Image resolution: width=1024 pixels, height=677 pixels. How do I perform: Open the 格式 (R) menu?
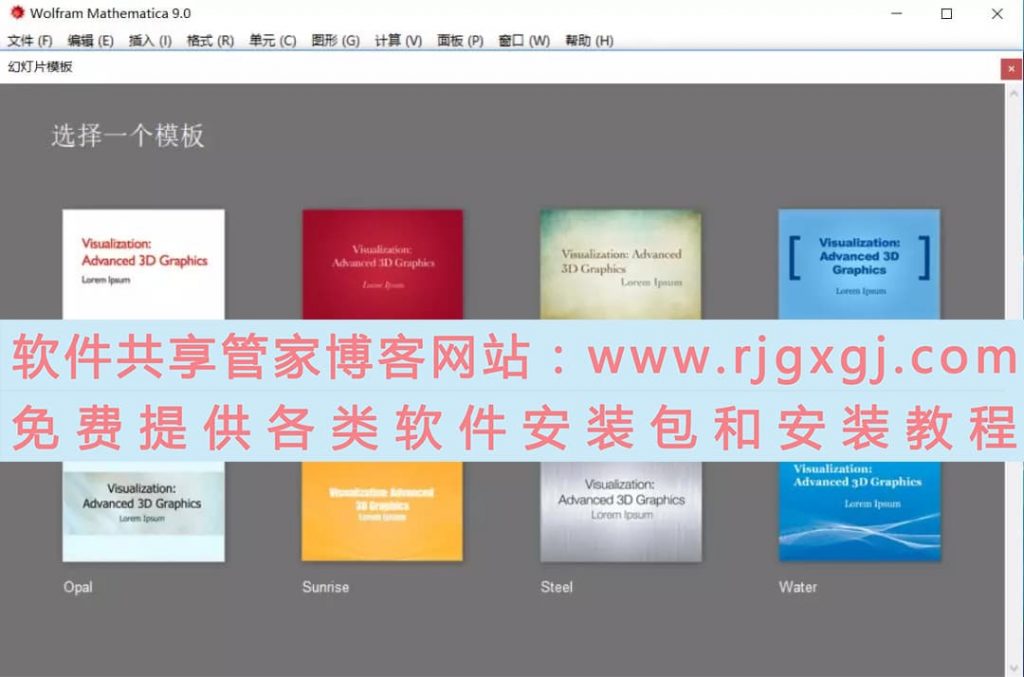pyautogui.click(x=210, y=40)
